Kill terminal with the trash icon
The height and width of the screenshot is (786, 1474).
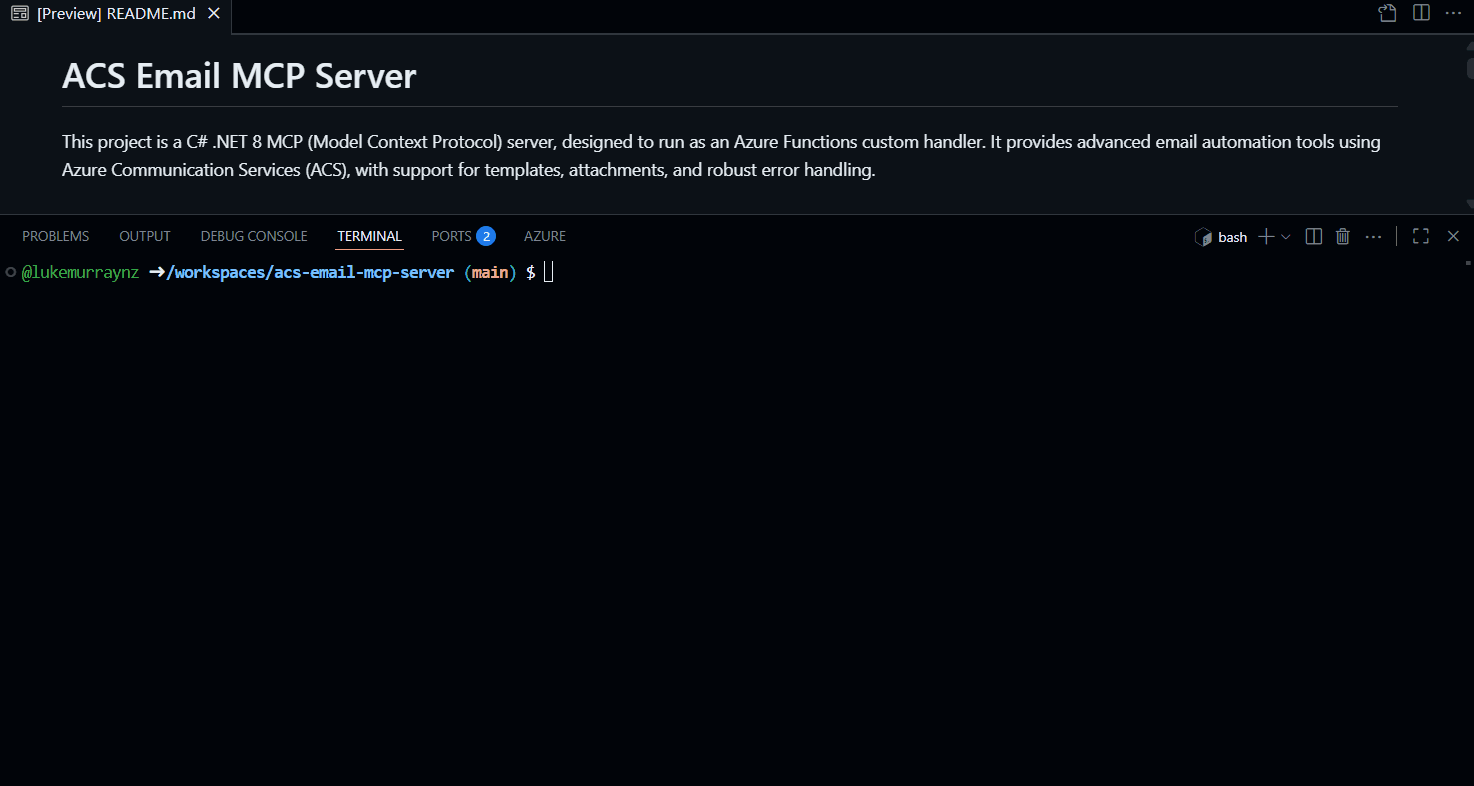1343,236
